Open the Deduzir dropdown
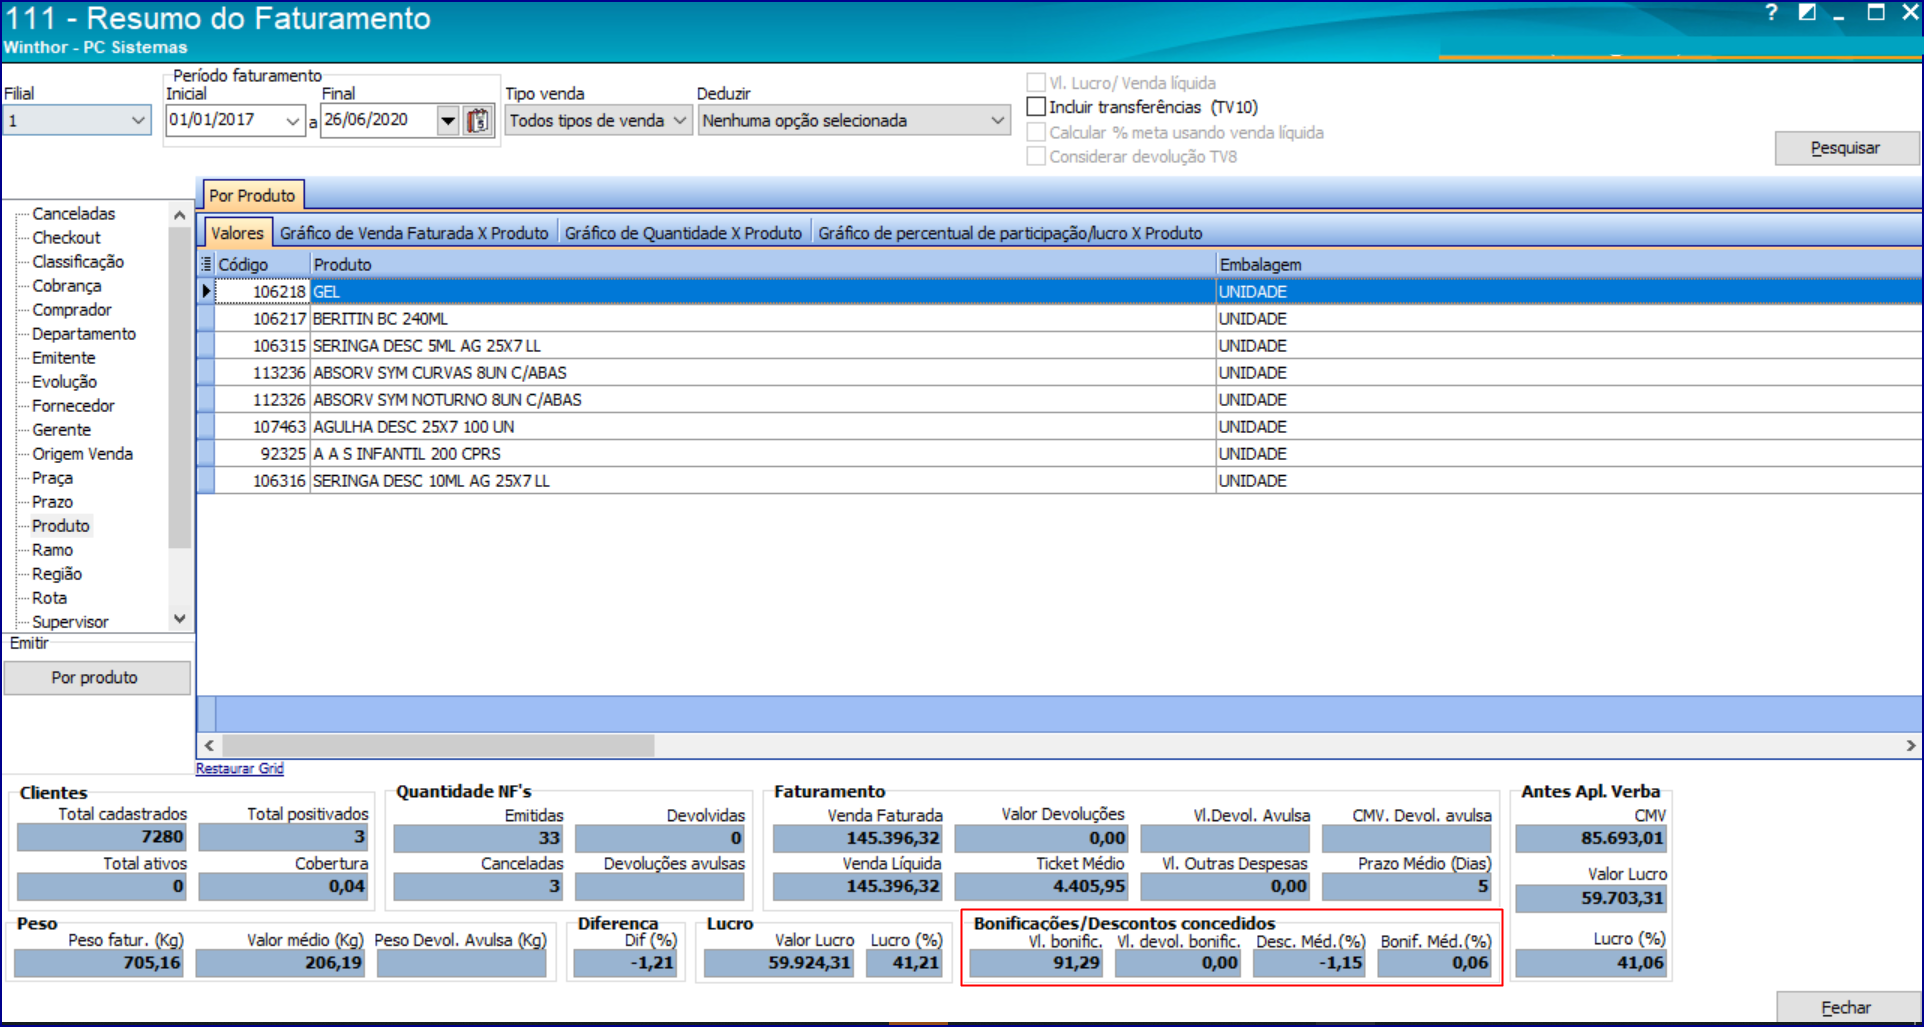The image size is (1924, 1027). click(854, 120)
